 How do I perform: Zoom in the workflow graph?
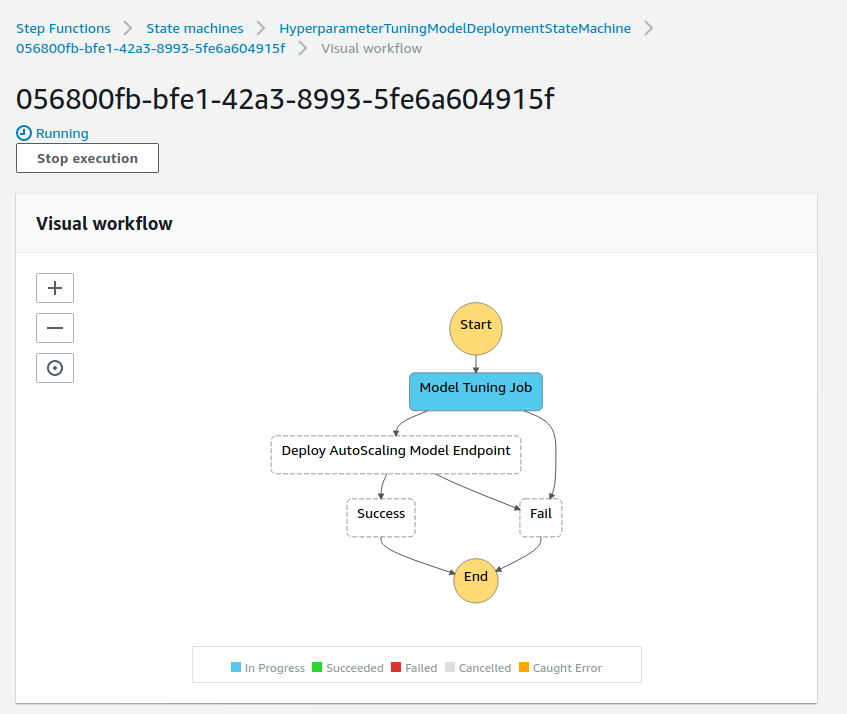(55, 288)
